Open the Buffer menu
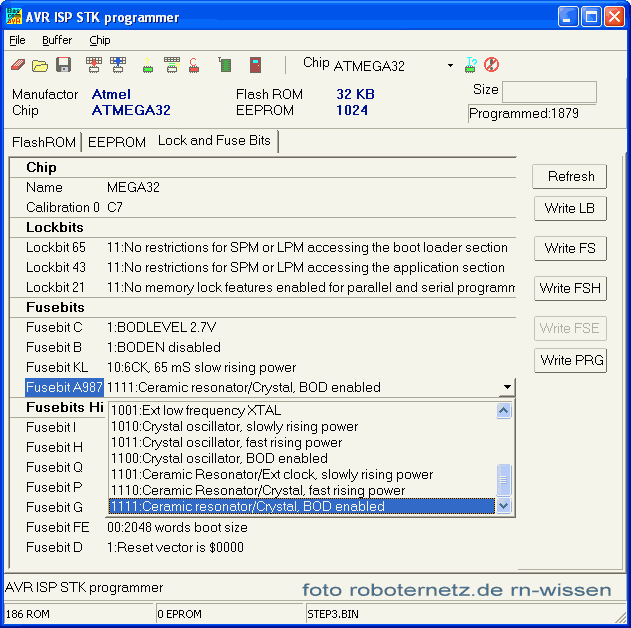Viewport: 631px width, 628px height. click(x=57, y=40)
